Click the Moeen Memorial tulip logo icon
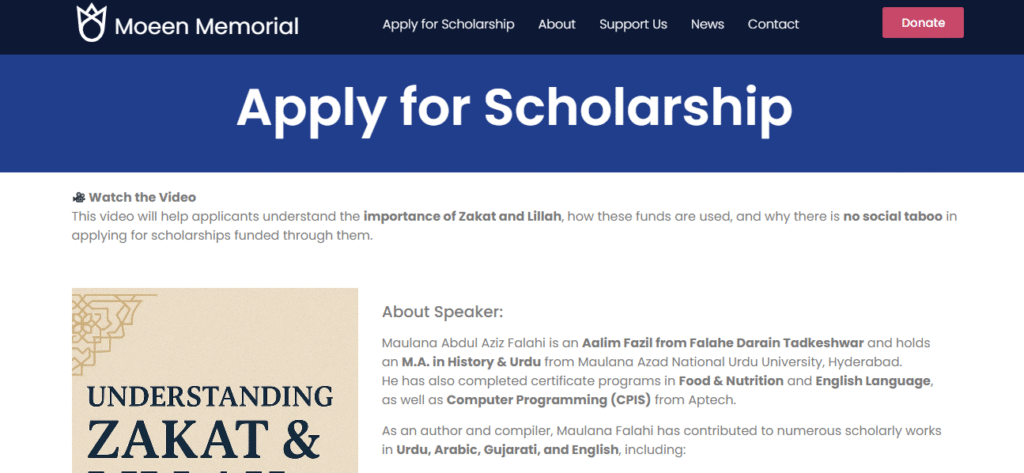 [x=90, y=23]
